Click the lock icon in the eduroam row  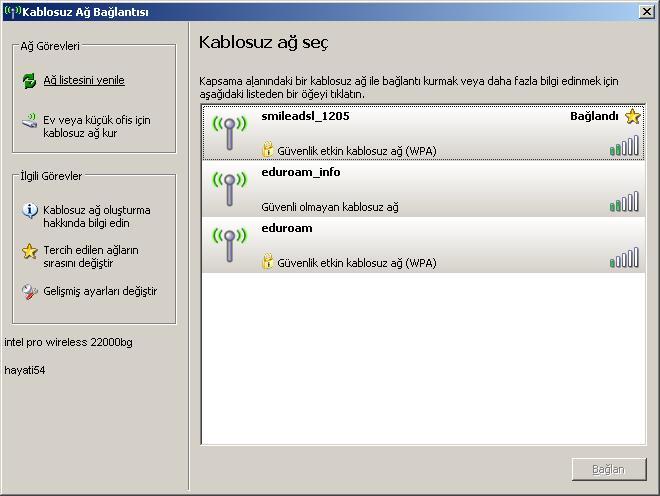[267, 261]
